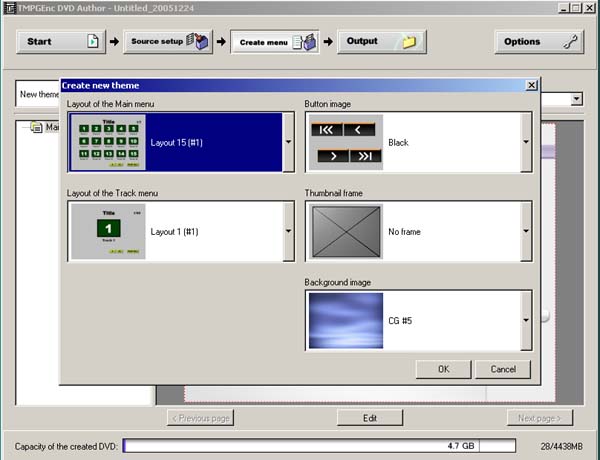Open the New theme dropdown arrow

coord(577,99)
